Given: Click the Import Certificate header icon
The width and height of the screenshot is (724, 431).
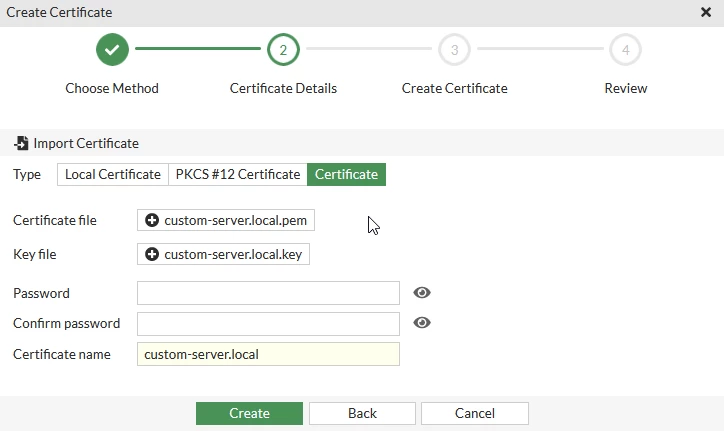Looking at the screenshot, I should [x=21, y=143].
